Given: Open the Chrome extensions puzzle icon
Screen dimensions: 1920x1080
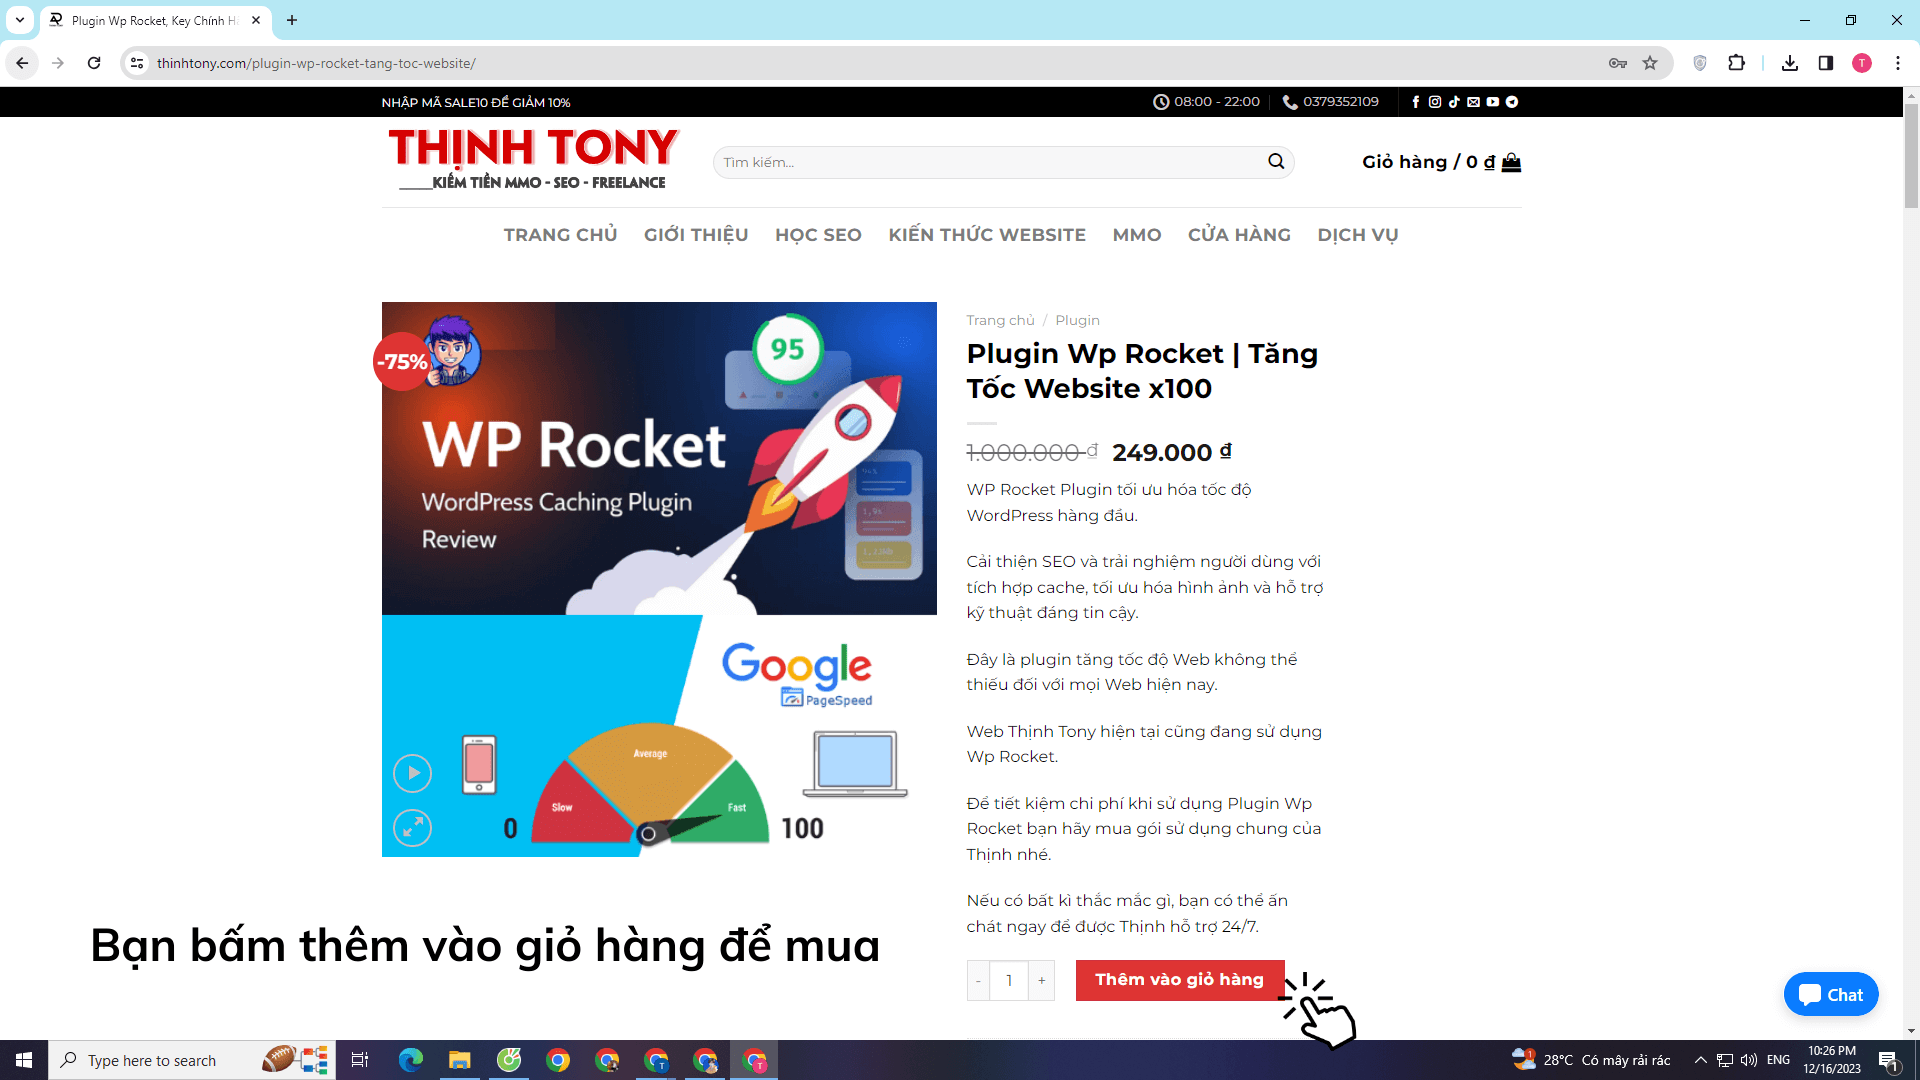Looking at the screenshot, I should click(x=1737, y=62).
